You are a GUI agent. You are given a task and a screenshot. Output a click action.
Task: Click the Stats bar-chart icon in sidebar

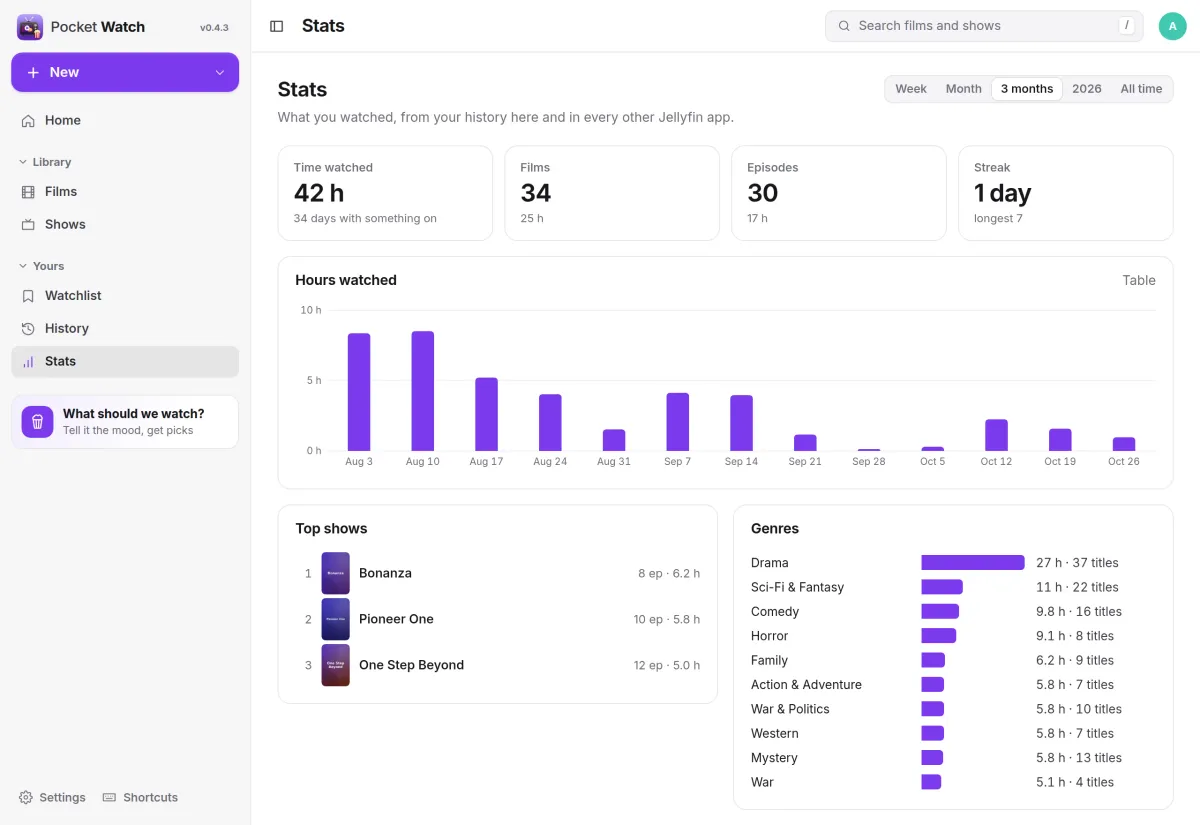(28, 361)
